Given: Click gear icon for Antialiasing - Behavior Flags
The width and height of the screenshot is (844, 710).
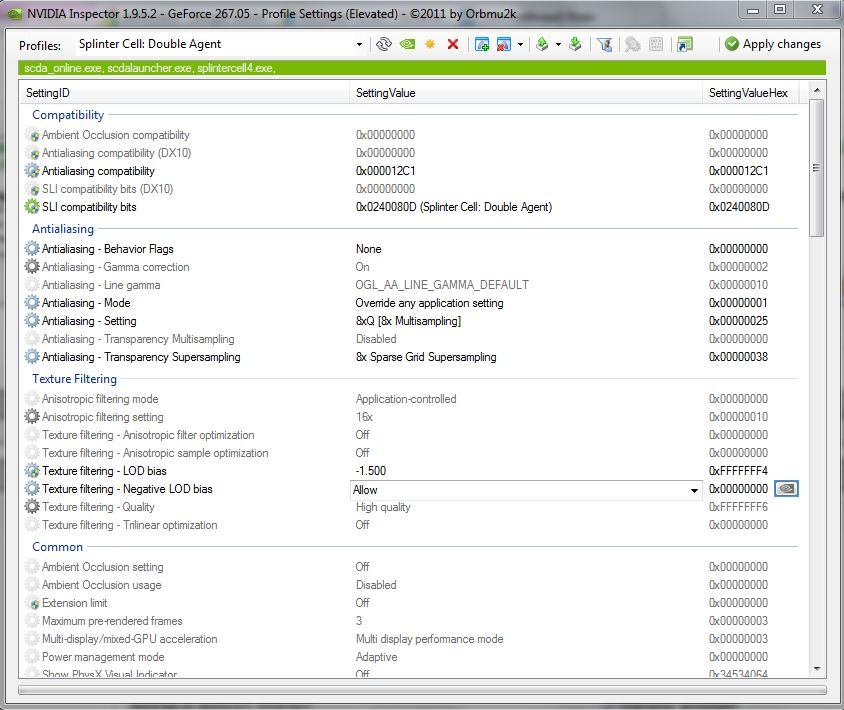Looking at the screenshot, I should tap(32, 249).
